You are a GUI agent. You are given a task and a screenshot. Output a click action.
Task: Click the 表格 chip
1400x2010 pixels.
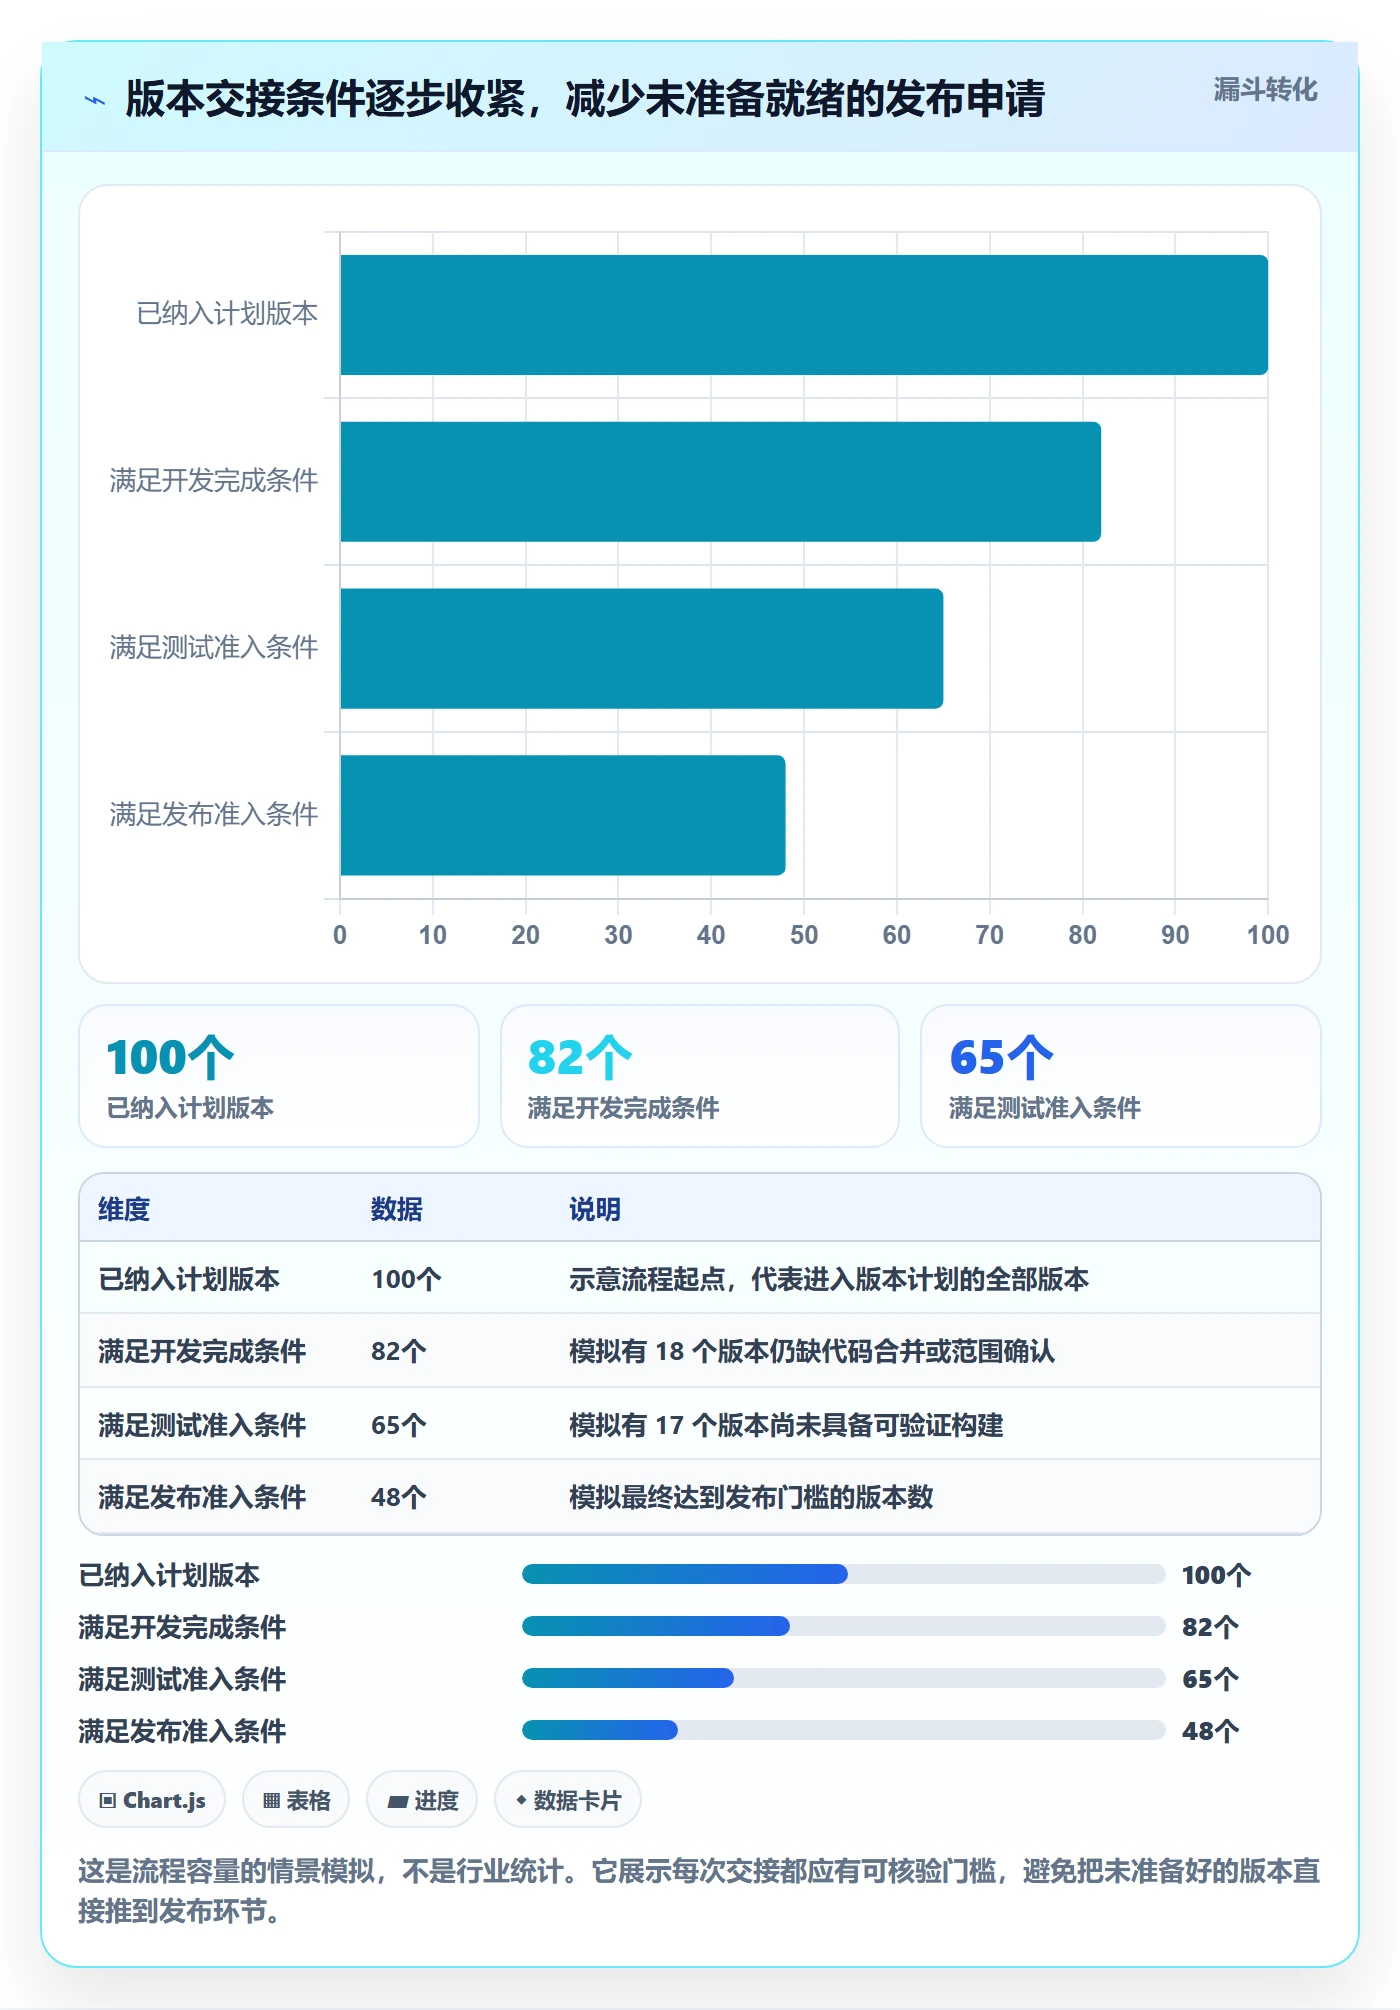click(296, 1800)
